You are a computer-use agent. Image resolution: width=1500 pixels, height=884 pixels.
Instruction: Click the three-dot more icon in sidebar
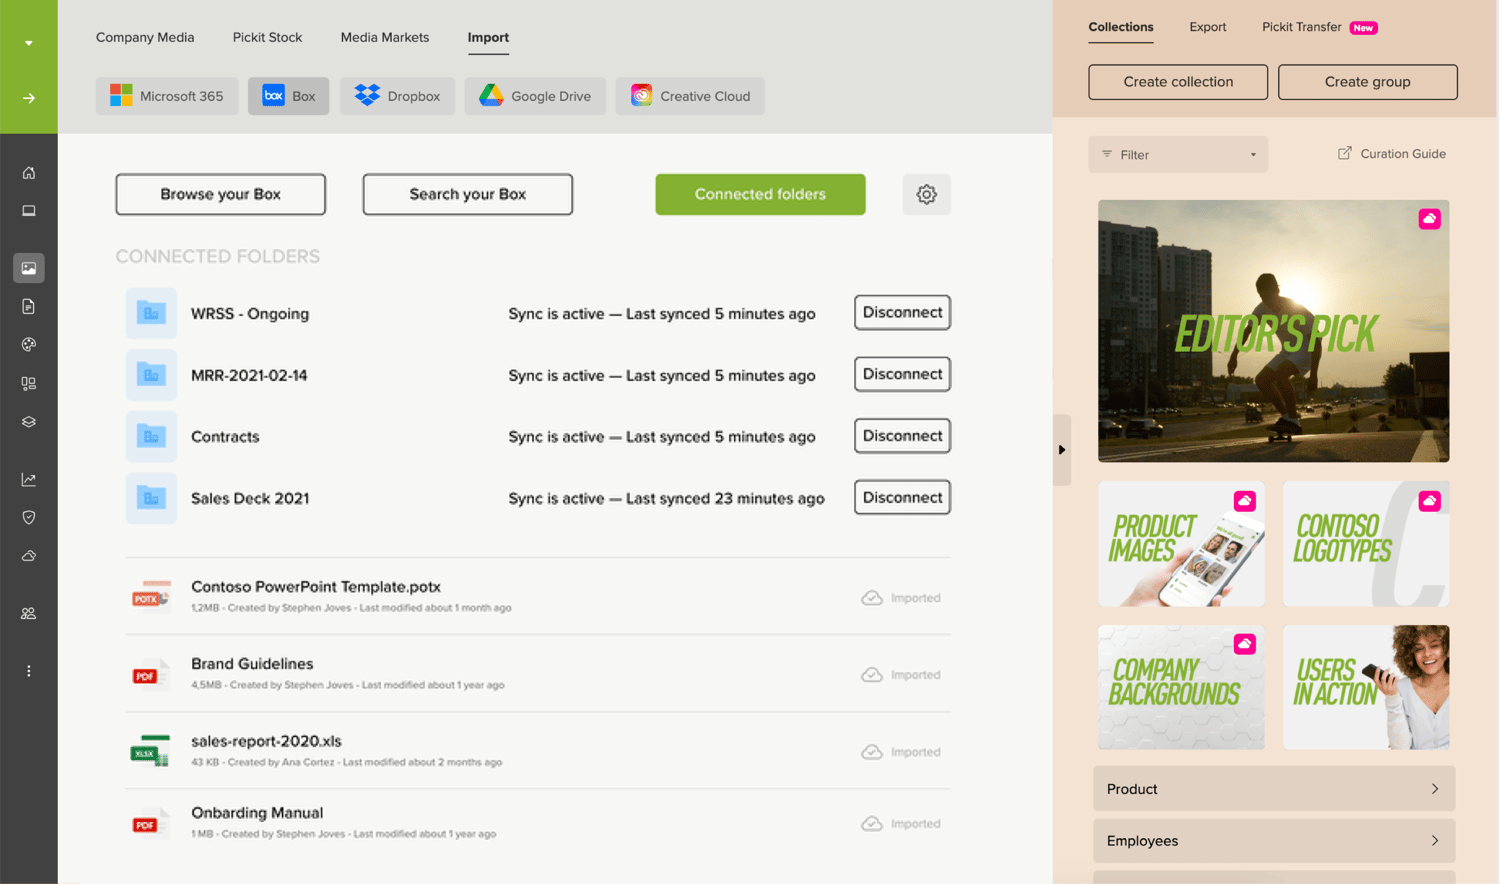click(28, 671)
